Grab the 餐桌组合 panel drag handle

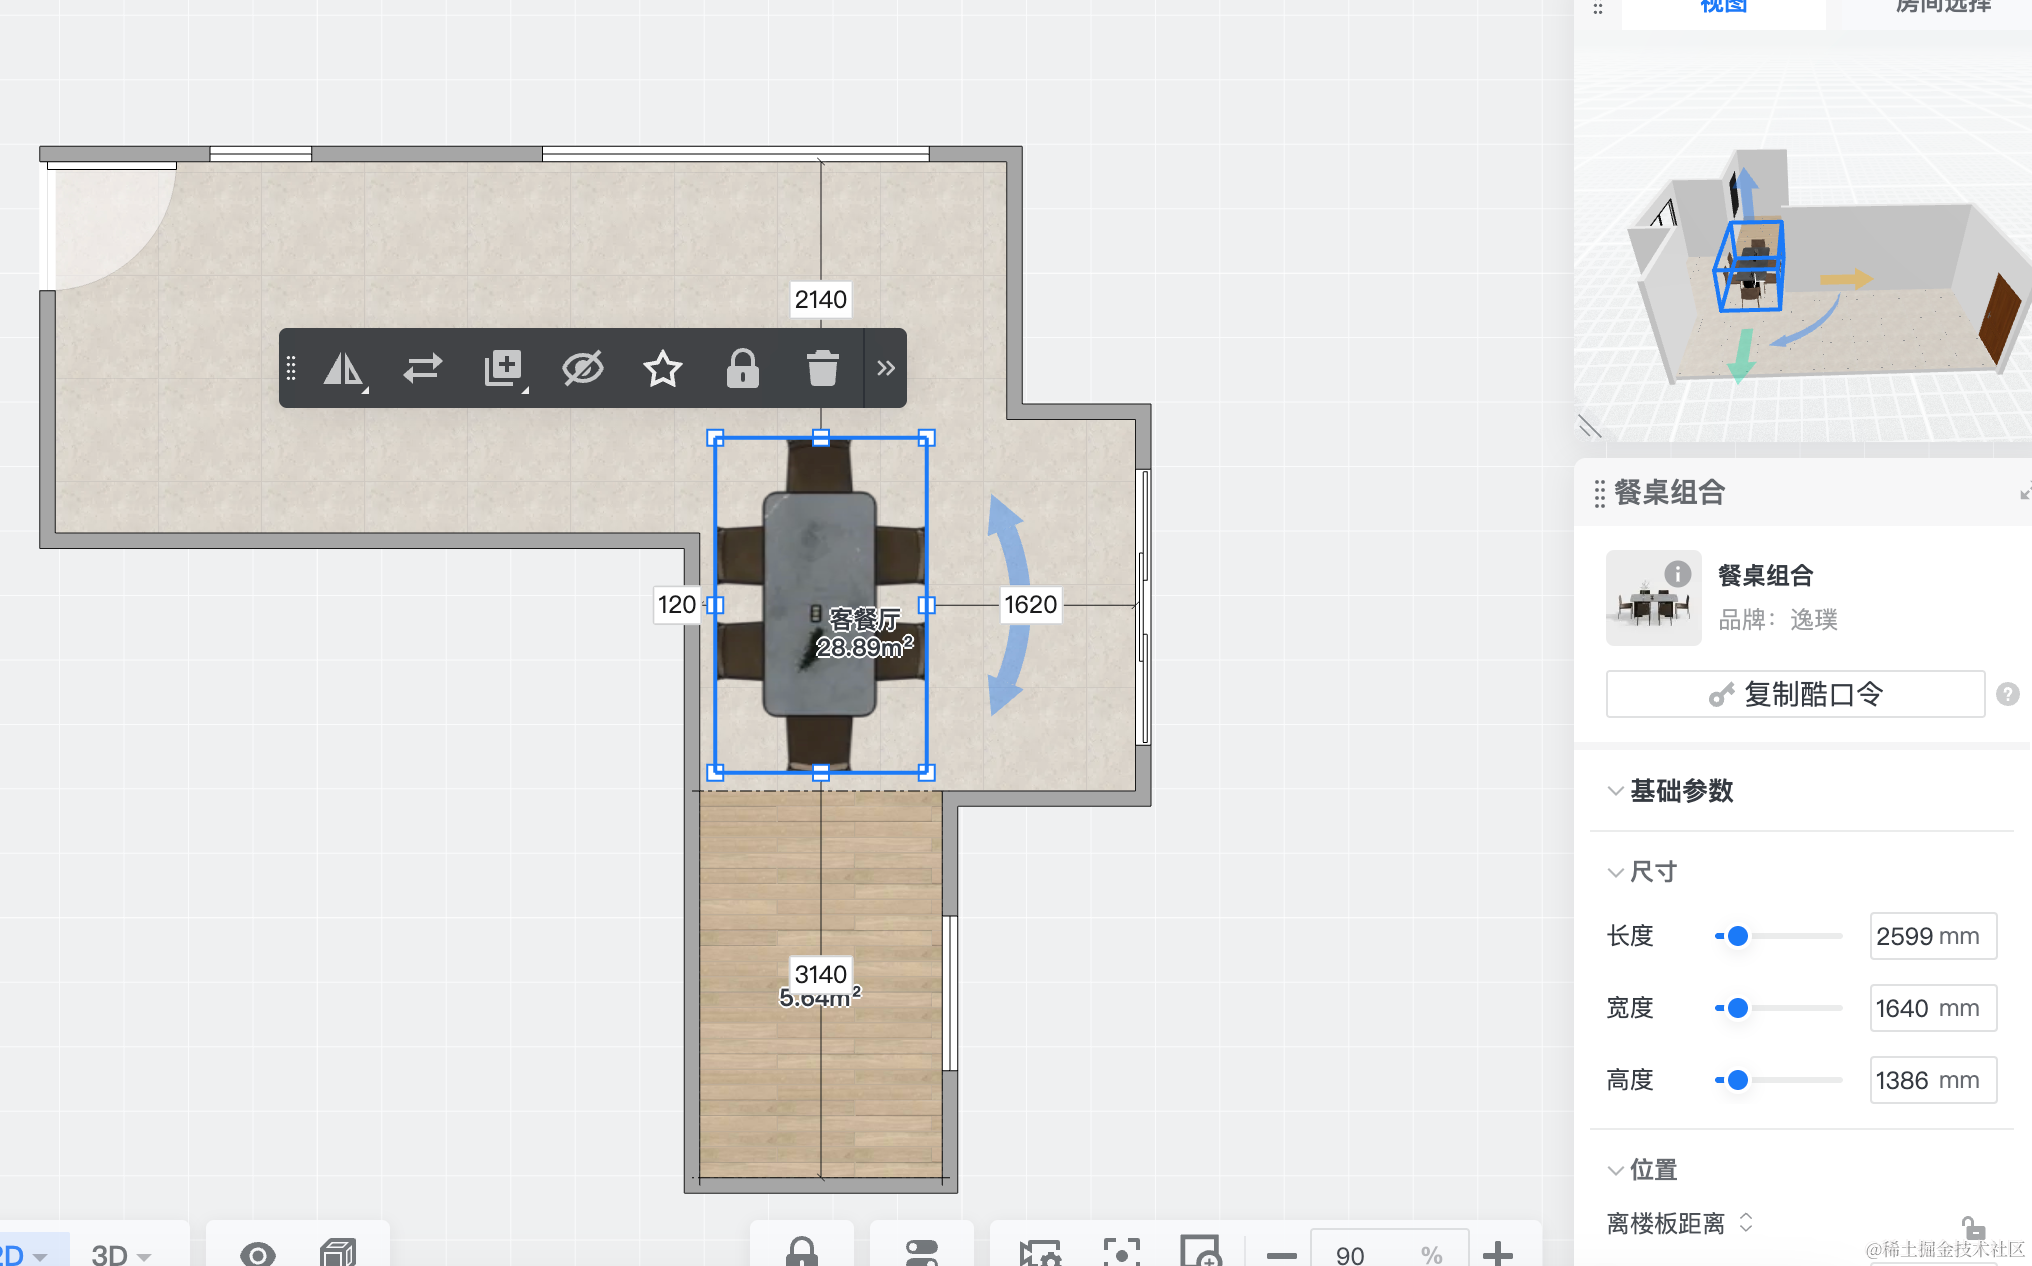point(1599,493)
